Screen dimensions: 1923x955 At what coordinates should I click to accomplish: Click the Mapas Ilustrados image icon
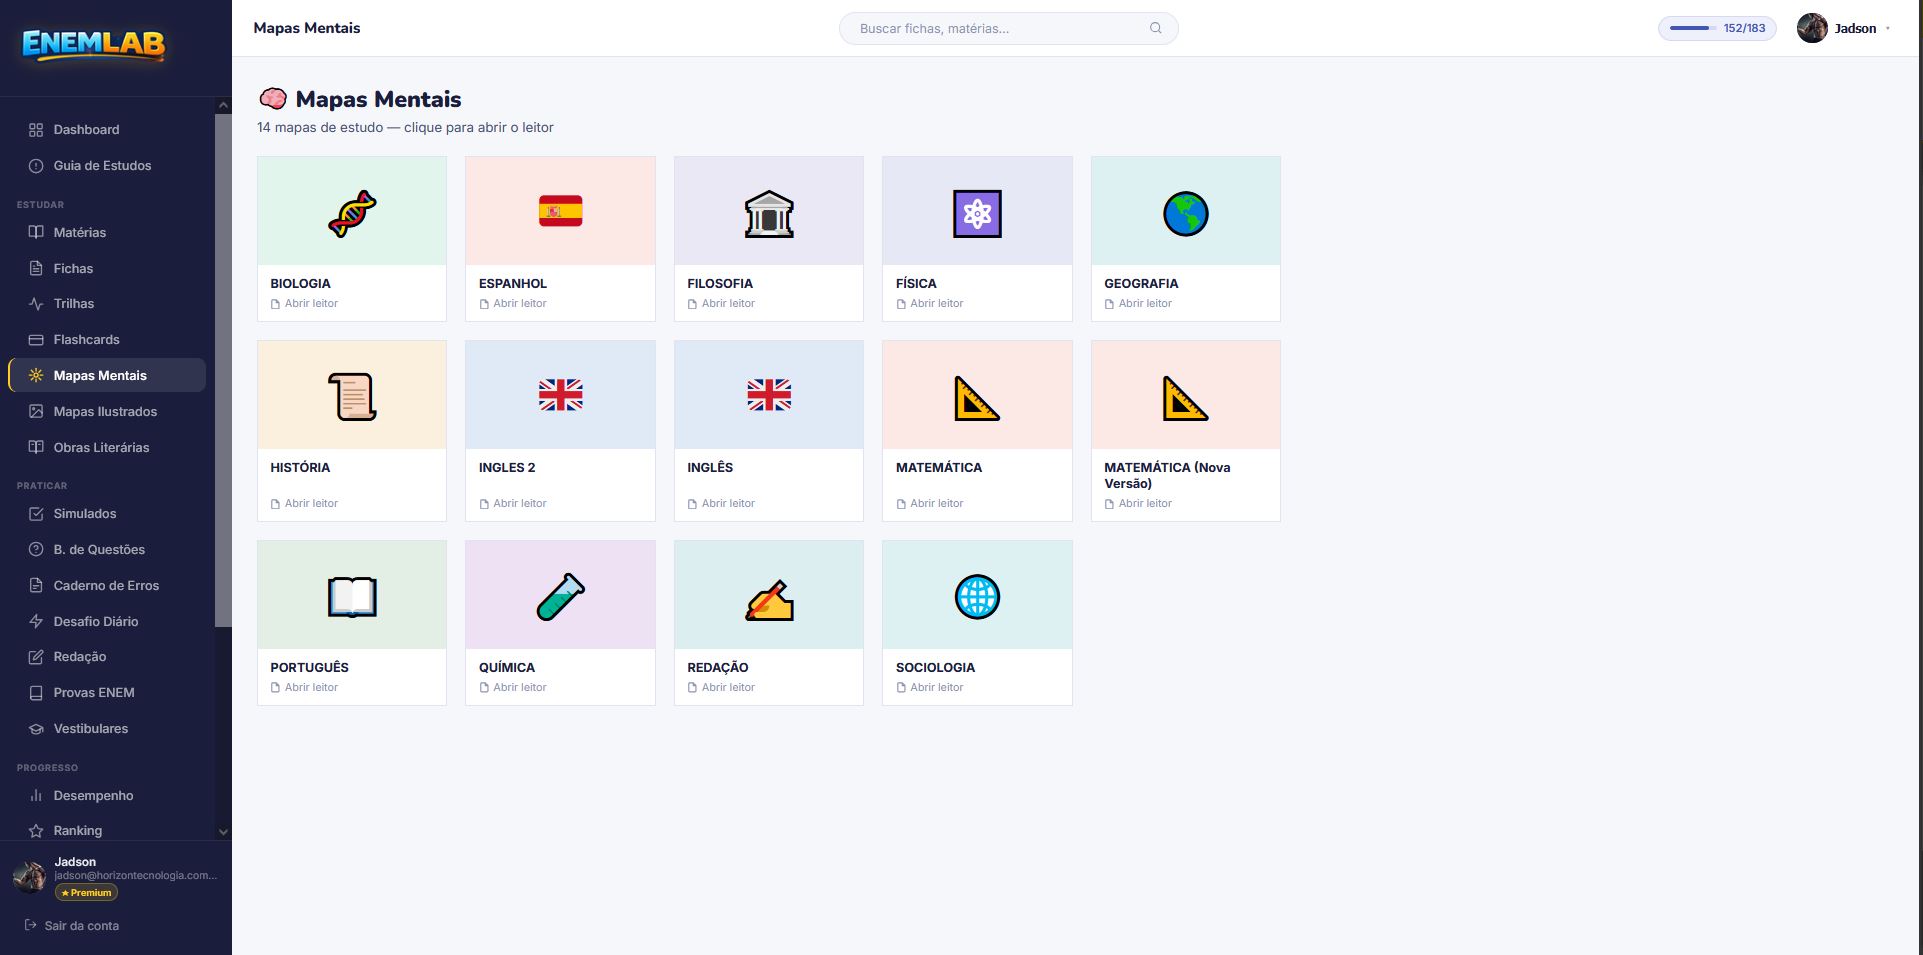(x=36, y=412)
